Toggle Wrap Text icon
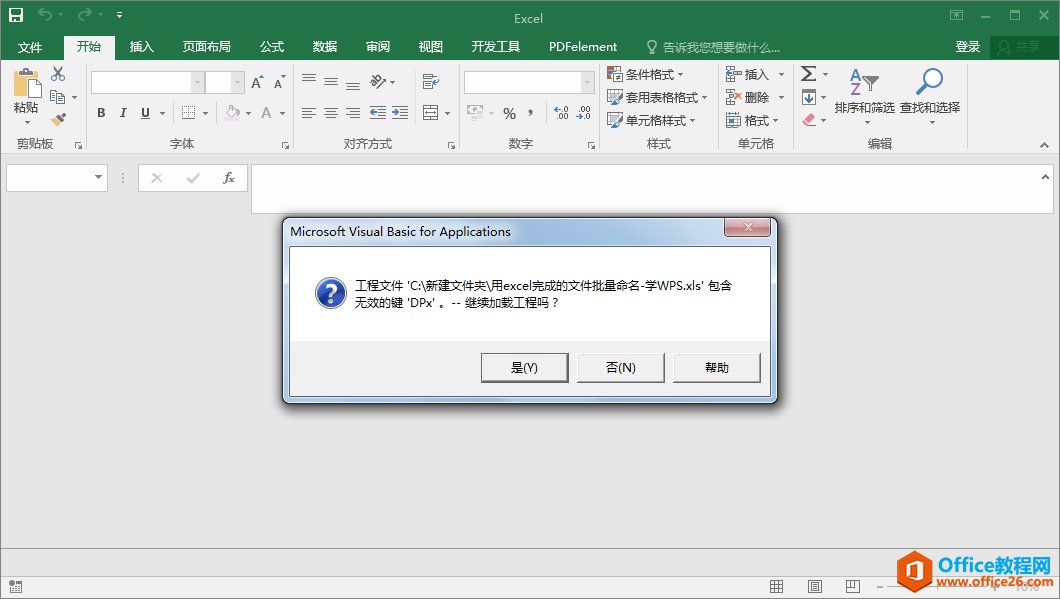This screenshot has height=599, width=1060. 431,82
